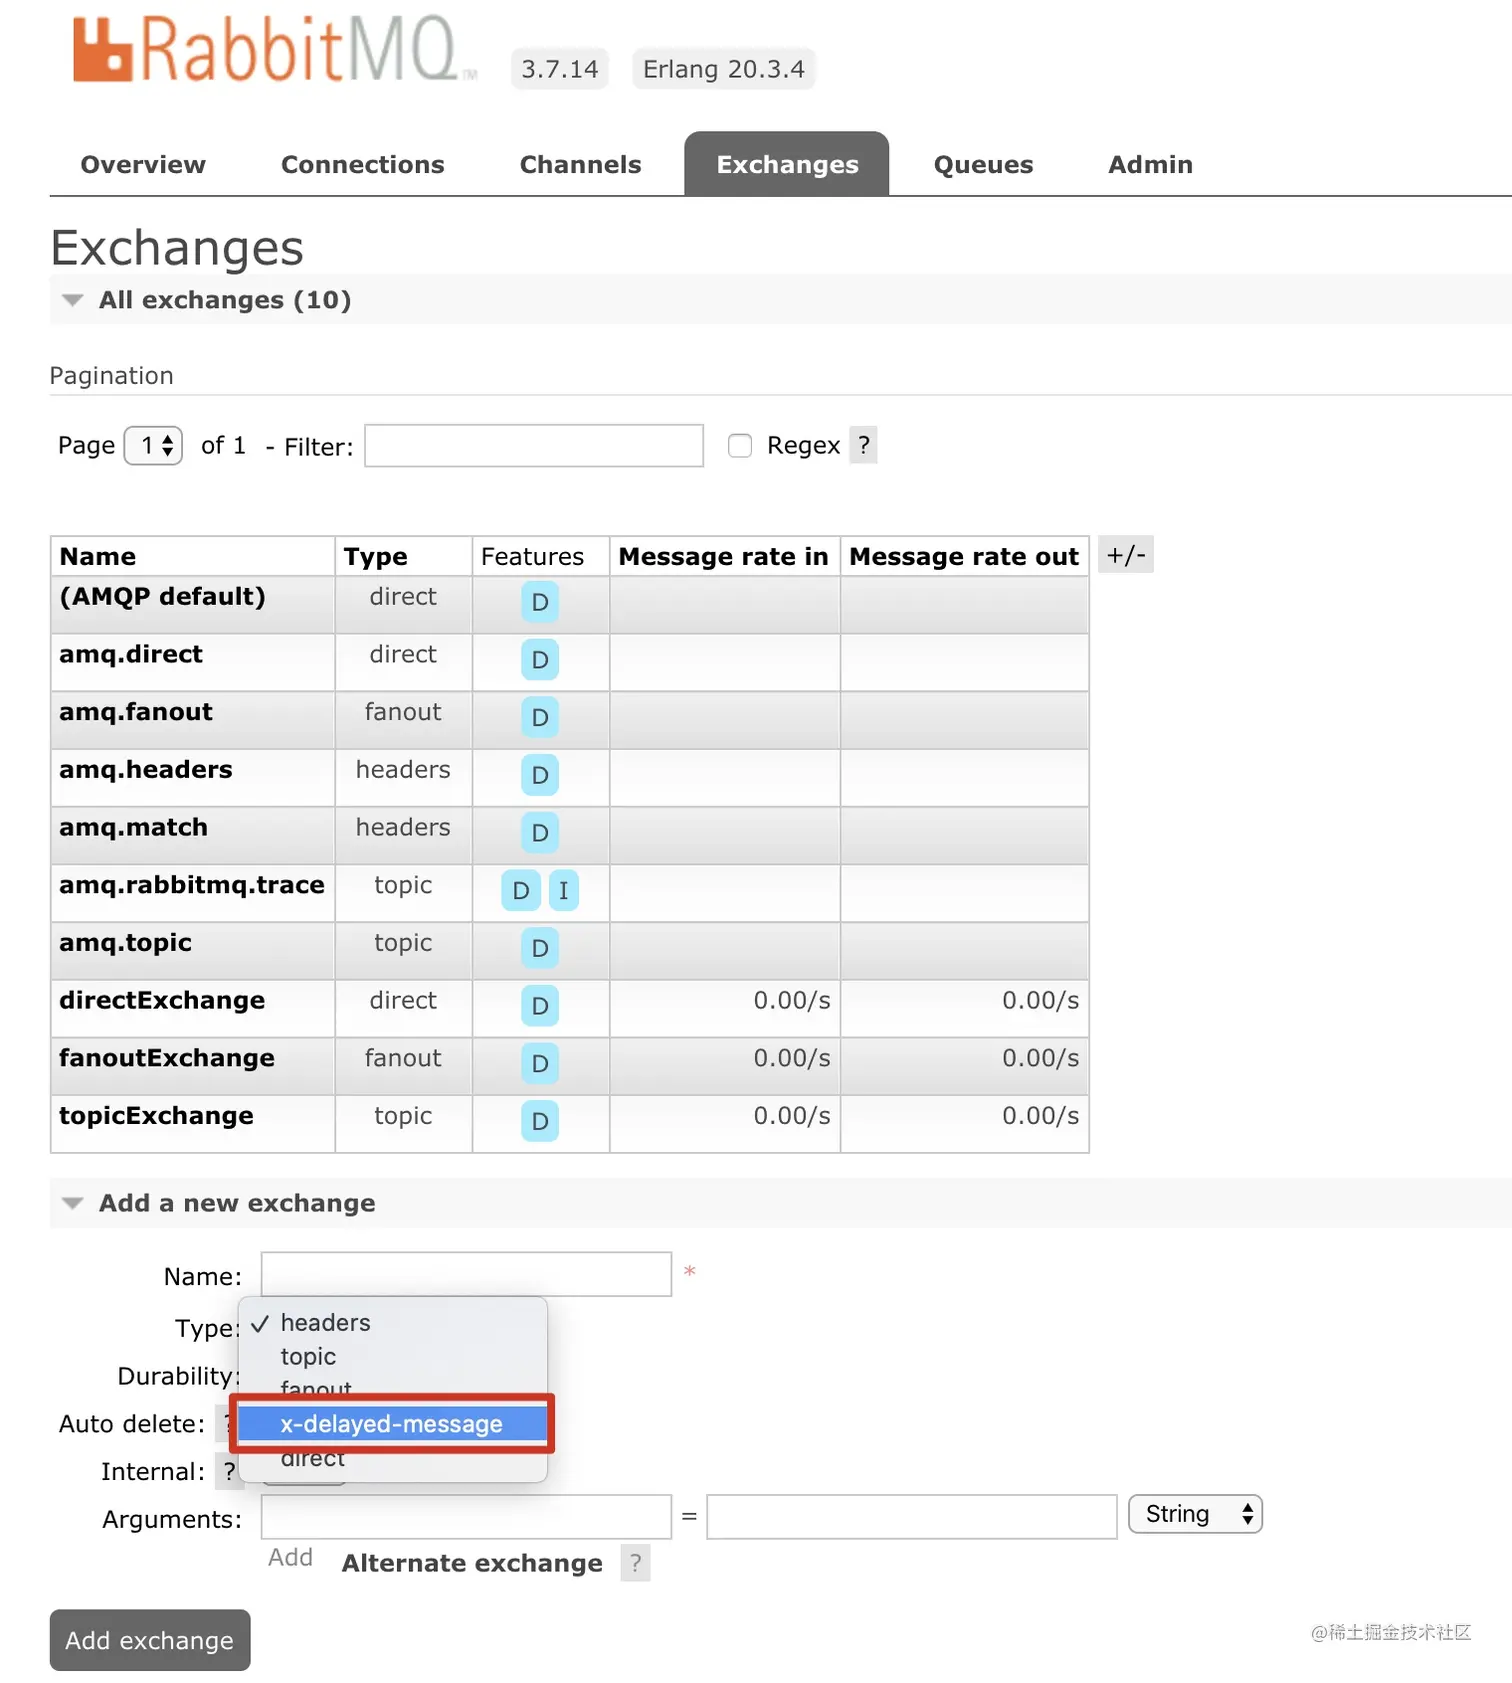Click the D badge in amq.rabbitmq.trace row

click(x=521, y=891)
